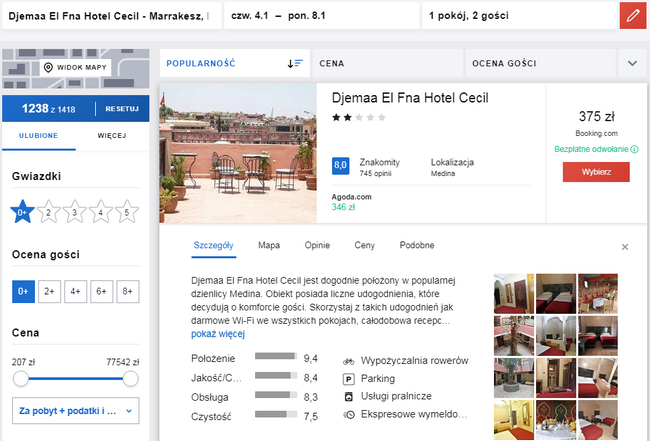This screenshot has width=650, height=441.
Task: Click the red Wybierz button
Action: tap(596, 171)
